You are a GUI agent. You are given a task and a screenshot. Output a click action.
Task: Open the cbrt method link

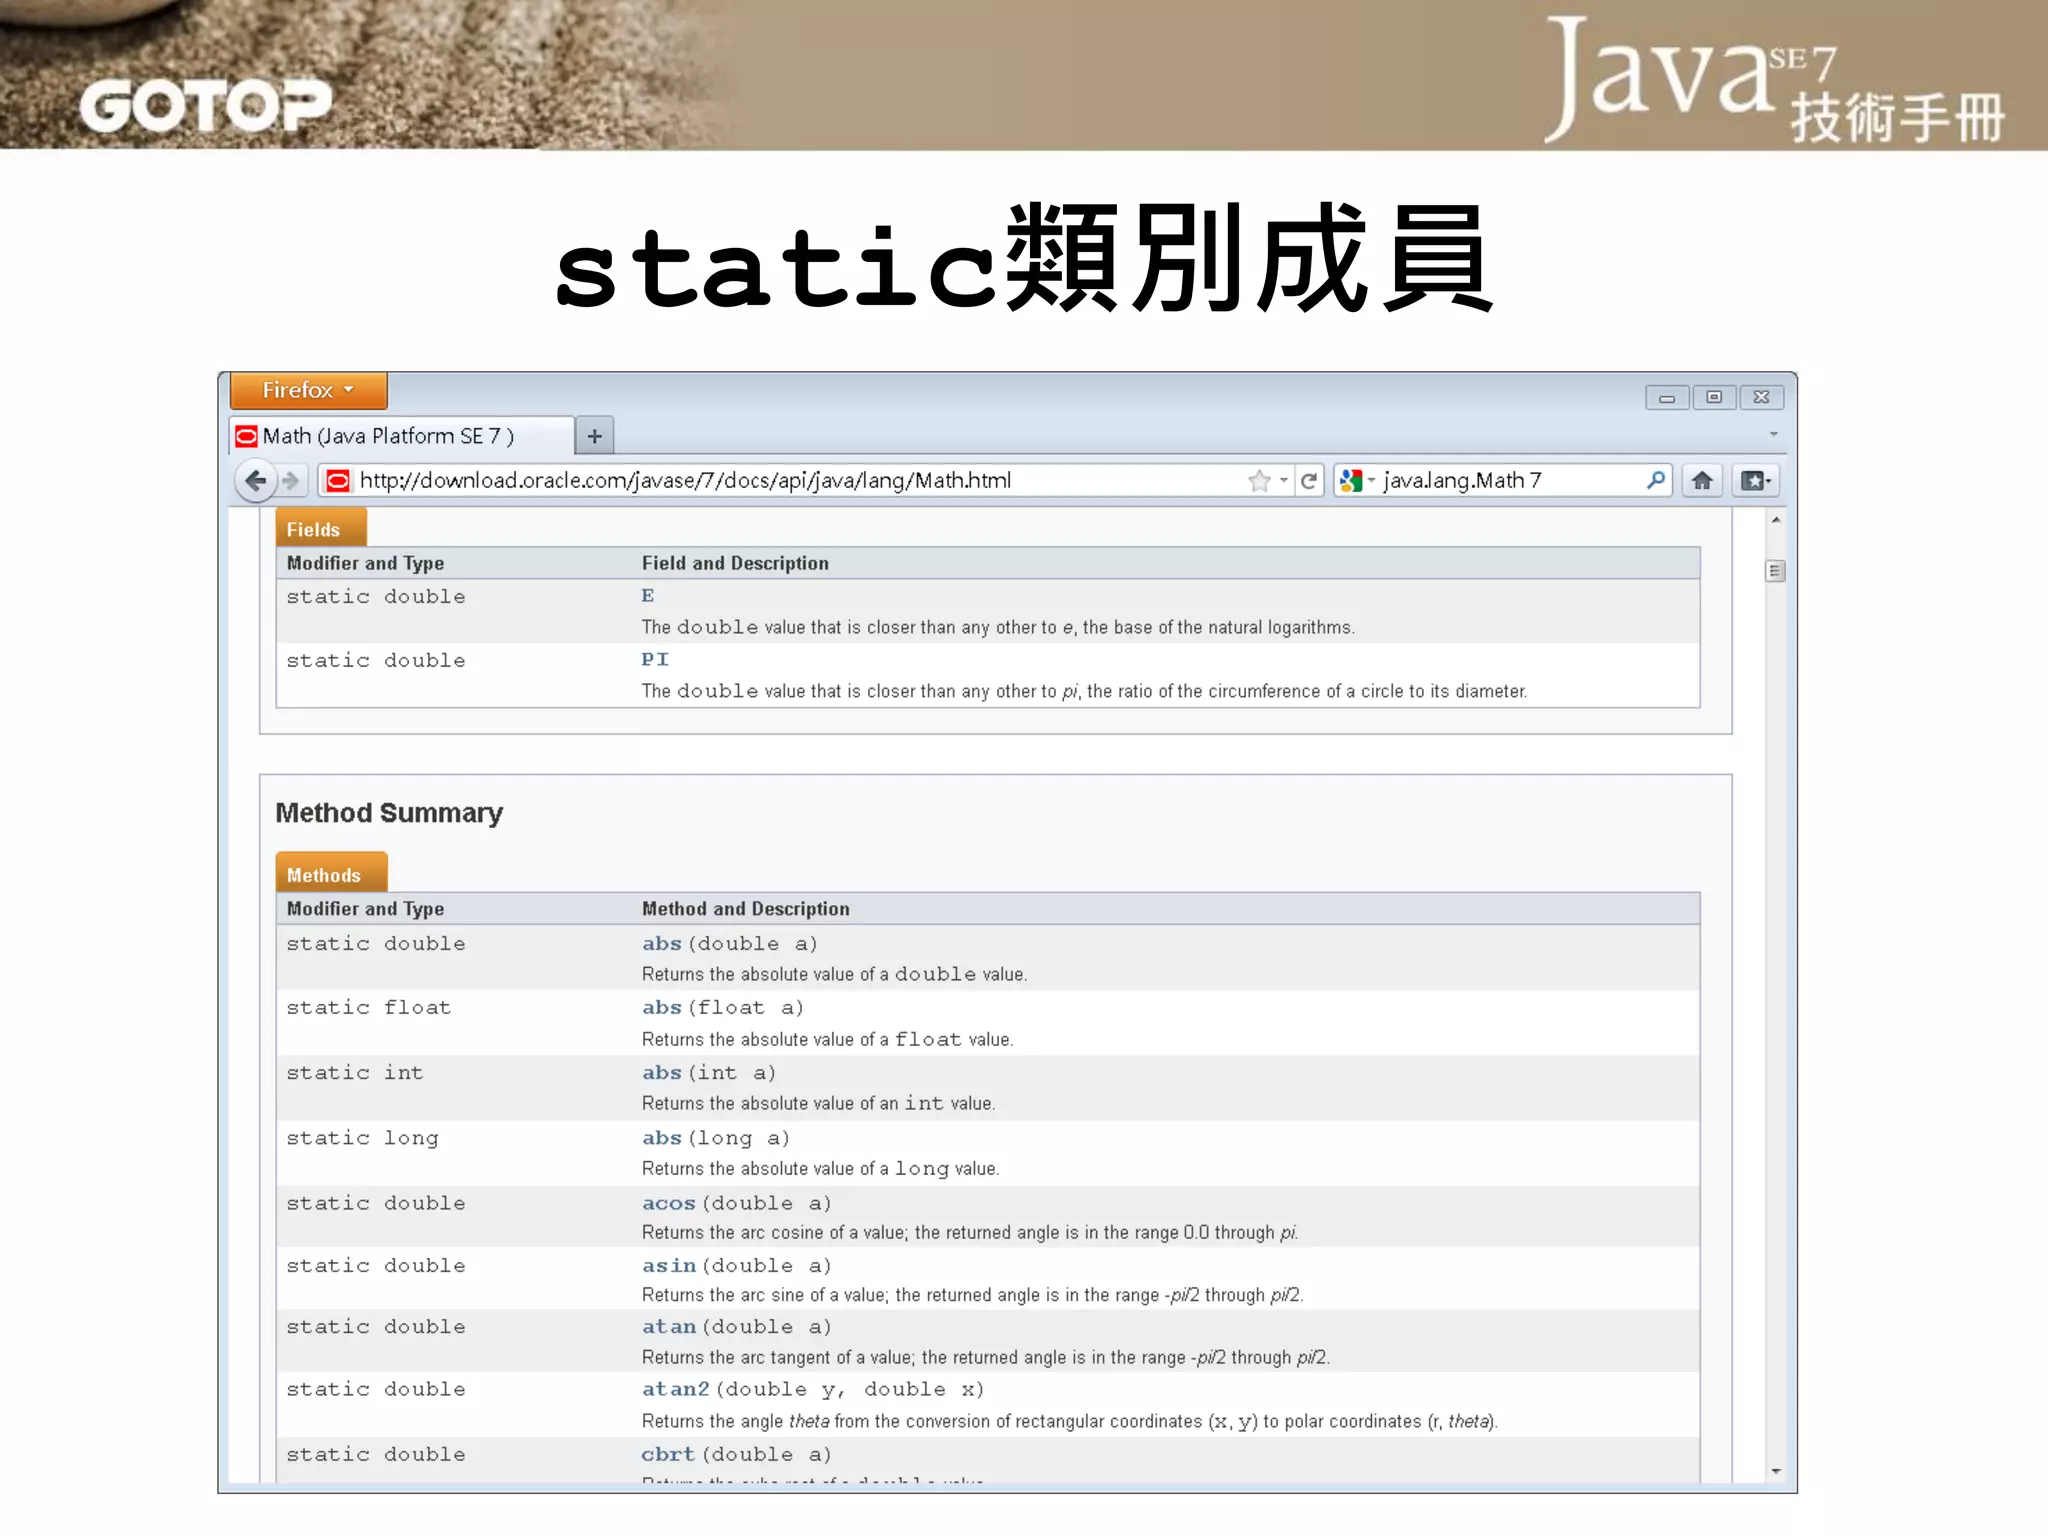(x=668, y=1455)
